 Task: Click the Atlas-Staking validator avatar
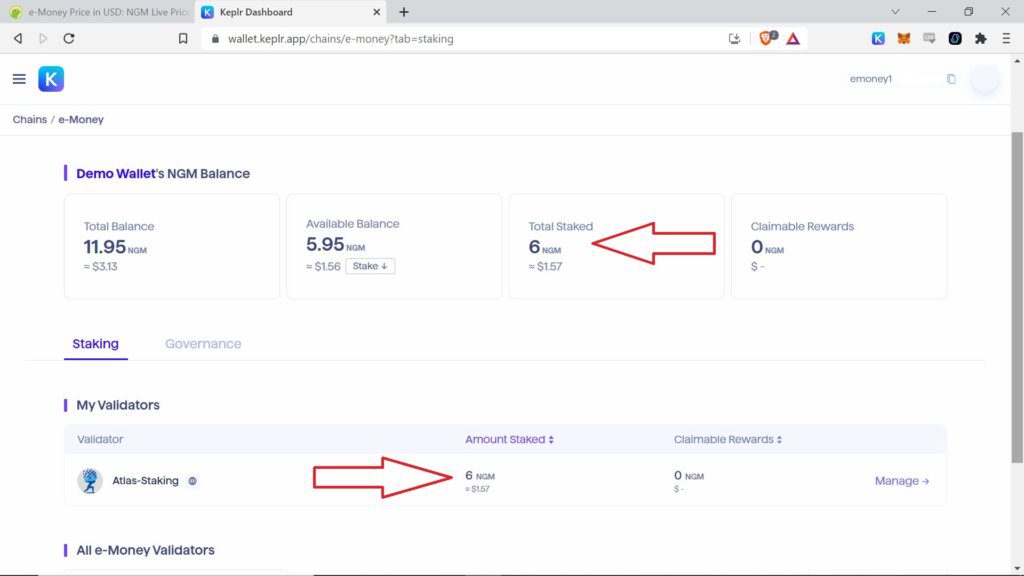[x=90, y=481]
